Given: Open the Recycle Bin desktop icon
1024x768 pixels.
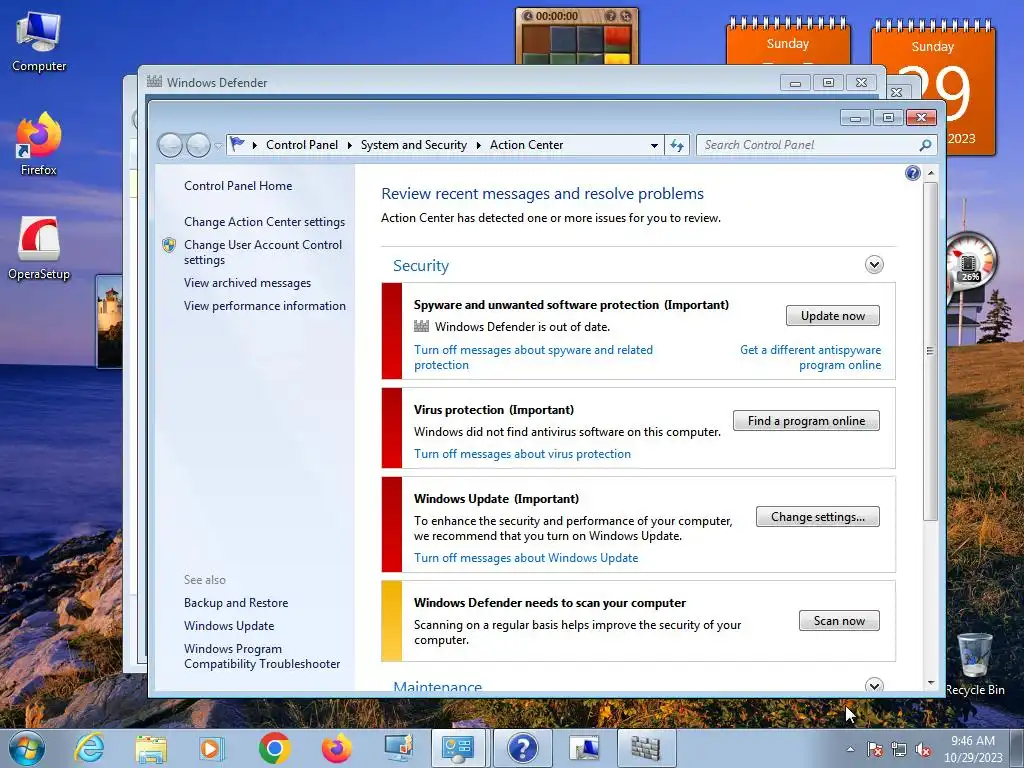Looking at the screenshot, I should click(974, 664).
